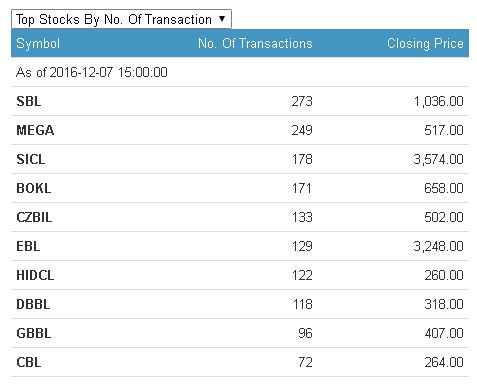477x384 pixels.
Task: Click the Symbol column header
Action: 38,43
